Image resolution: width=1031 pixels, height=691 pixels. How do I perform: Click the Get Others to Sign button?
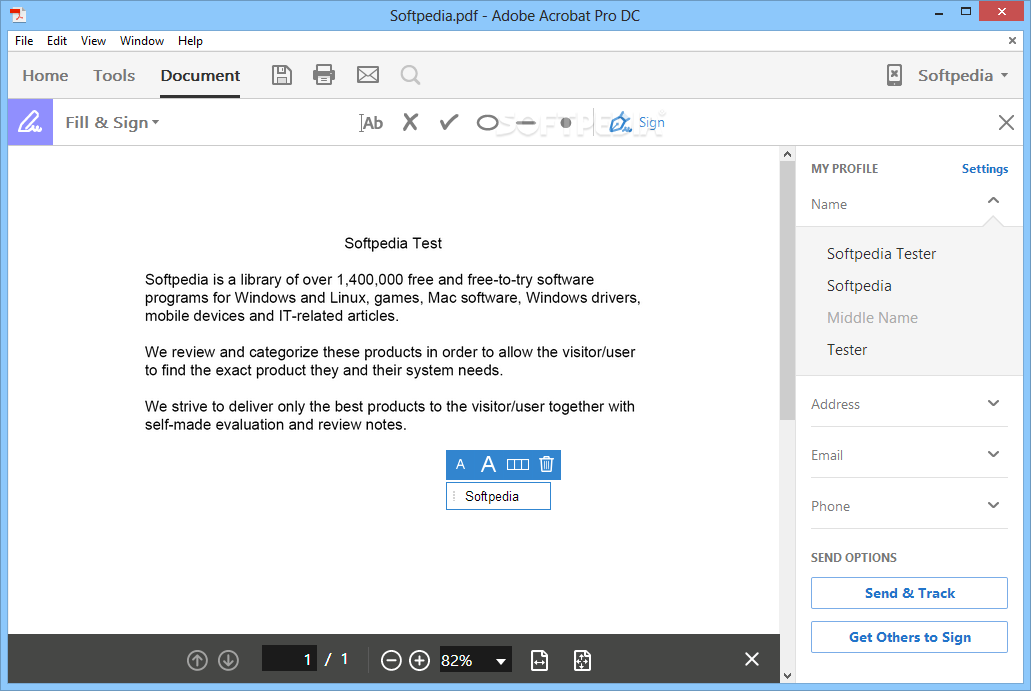coord(909,637)
